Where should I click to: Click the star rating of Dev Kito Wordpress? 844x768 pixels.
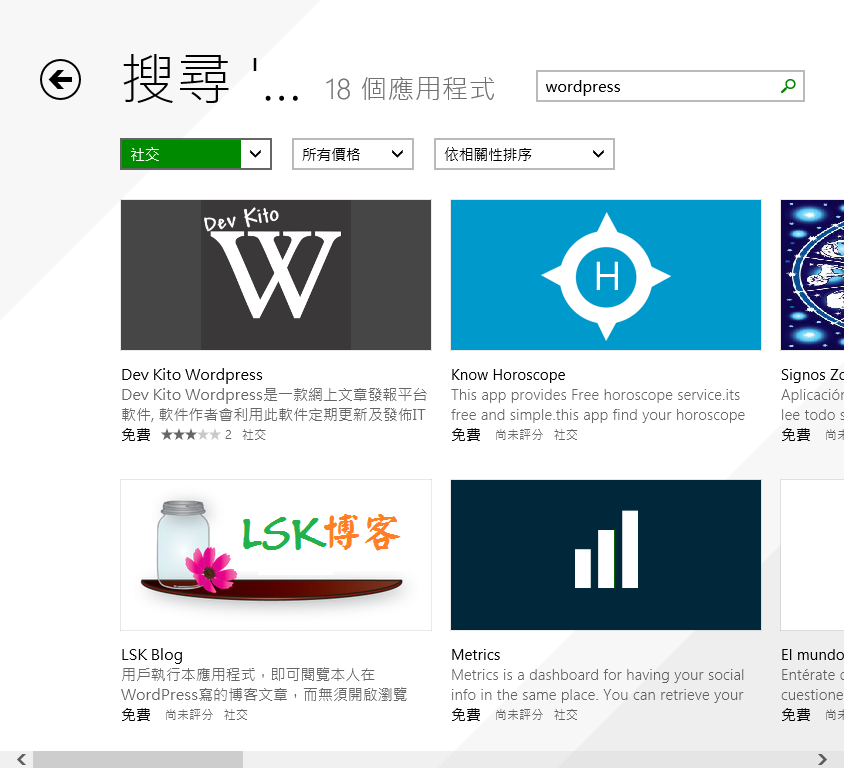191,435
